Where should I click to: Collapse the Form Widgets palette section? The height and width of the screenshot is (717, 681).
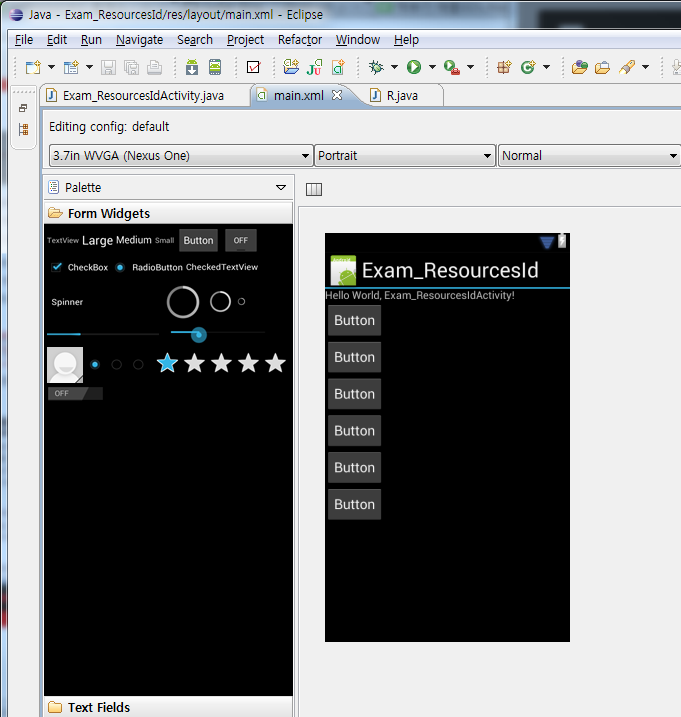[168, 214]
